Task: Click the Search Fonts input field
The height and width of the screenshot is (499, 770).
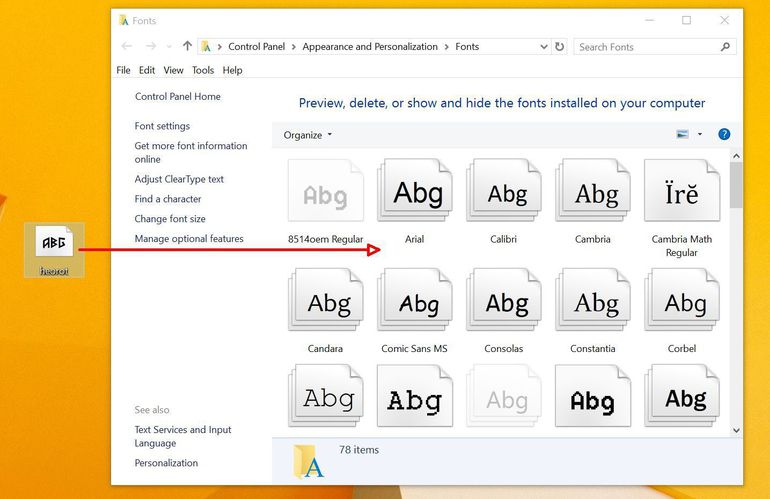Action: click(x=655, y=47)
